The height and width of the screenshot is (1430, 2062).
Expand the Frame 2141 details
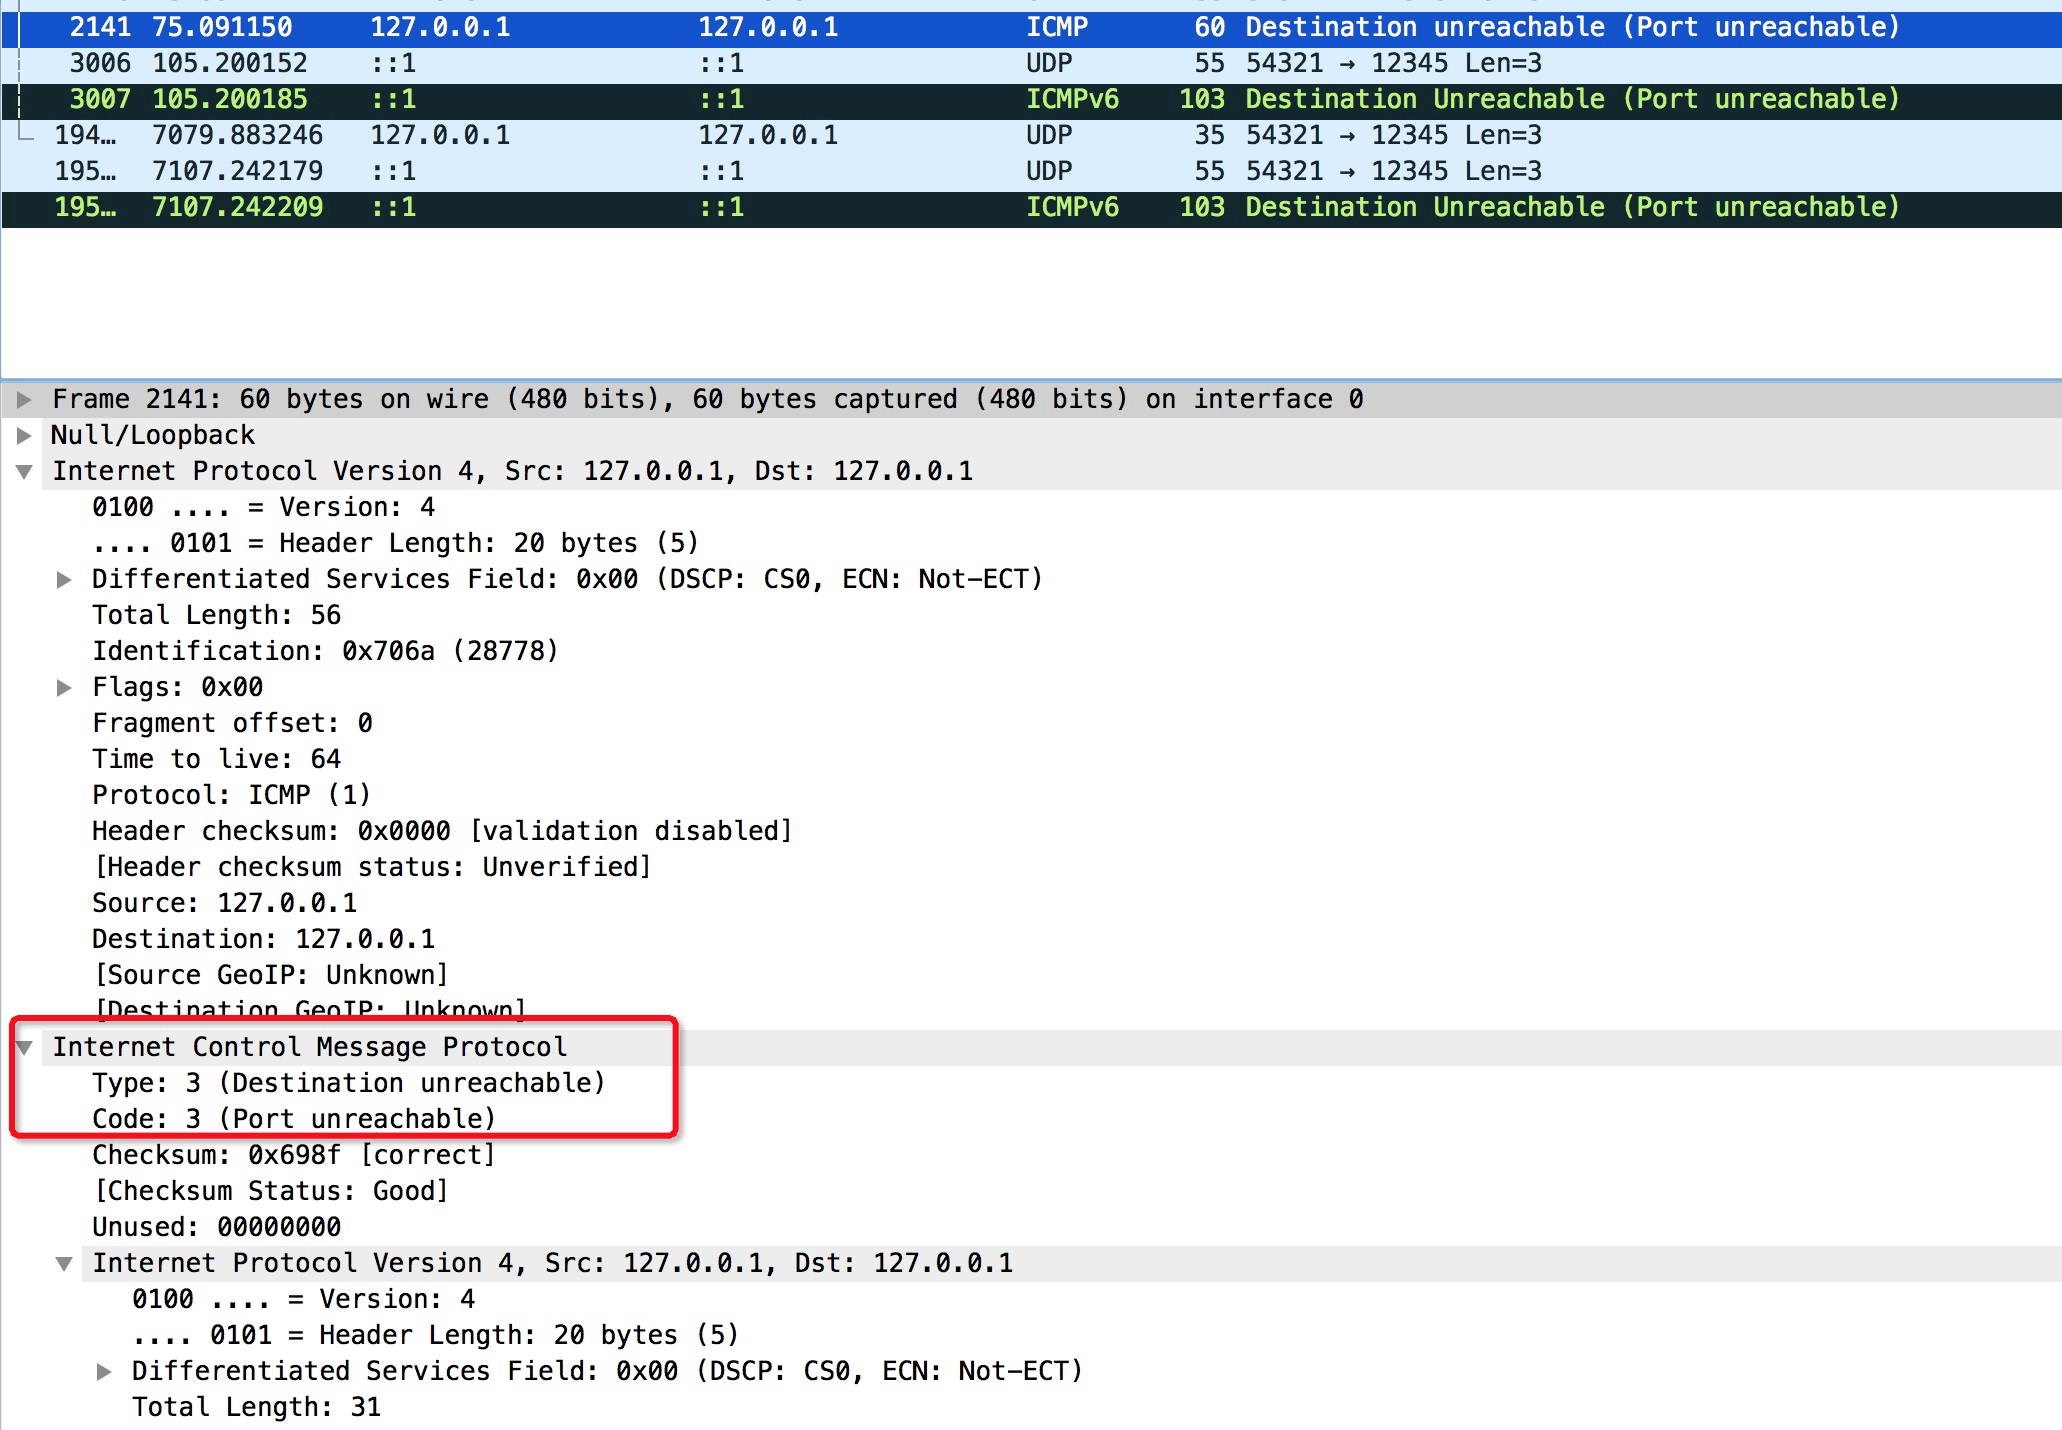24,400
